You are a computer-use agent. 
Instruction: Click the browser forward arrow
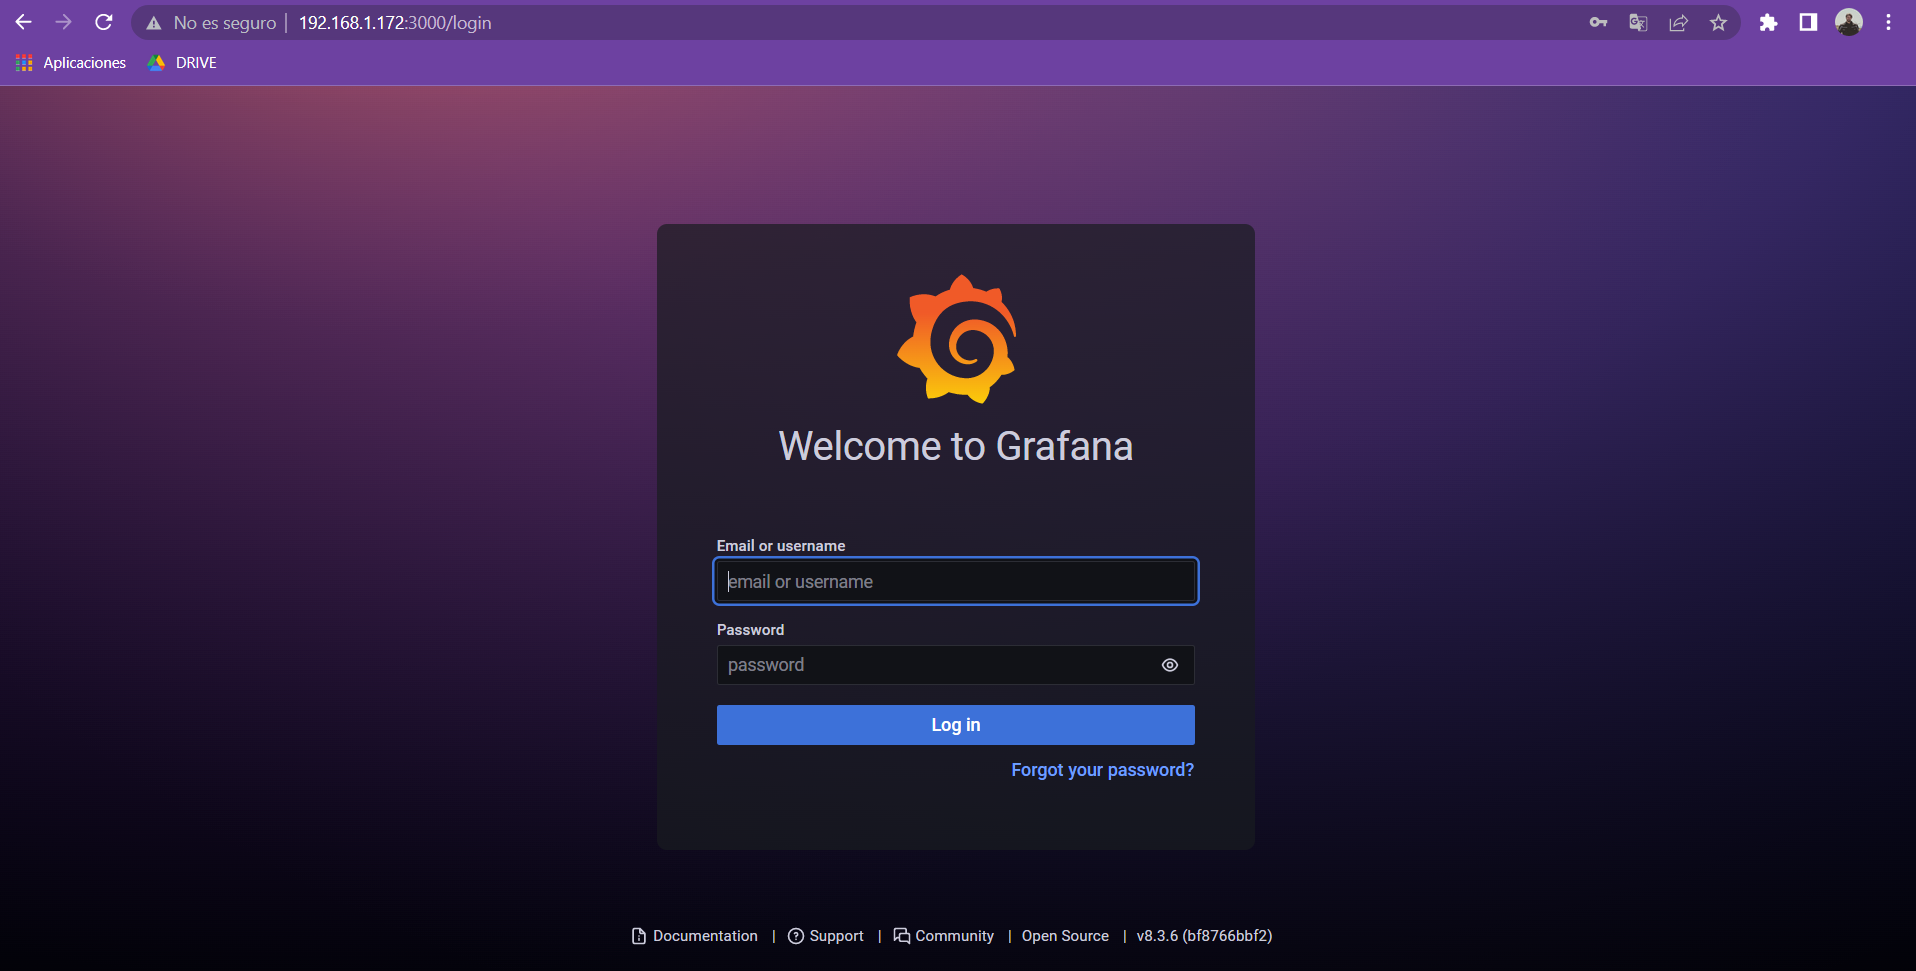pos(64,22)
